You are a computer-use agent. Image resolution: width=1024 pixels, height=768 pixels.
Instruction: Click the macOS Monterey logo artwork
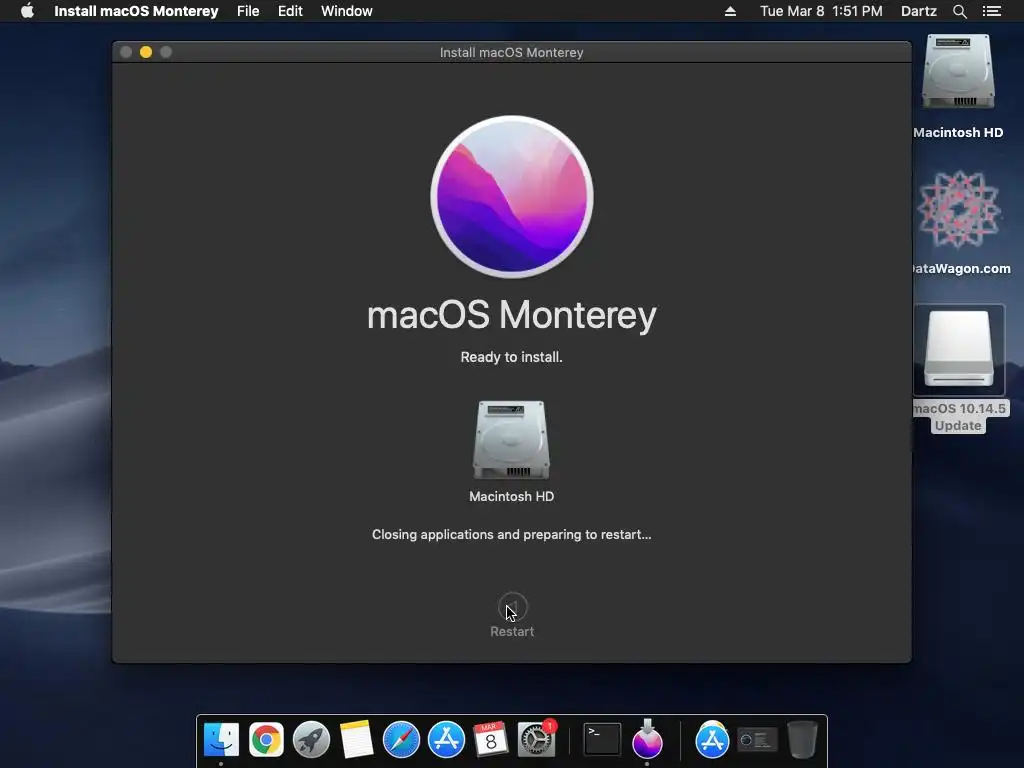512,197
